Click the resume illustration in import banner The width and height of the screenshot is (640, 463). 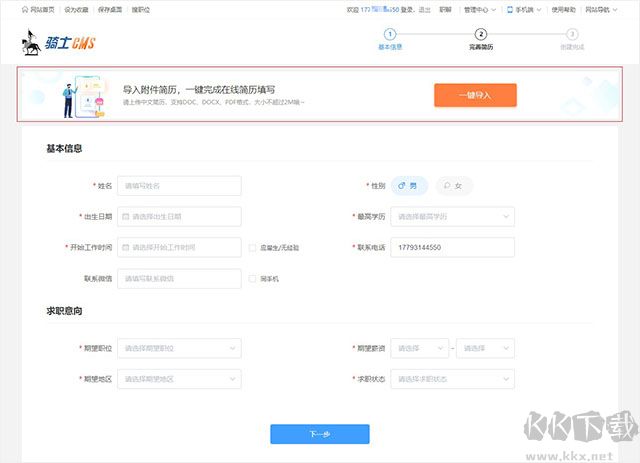[84, 96]
